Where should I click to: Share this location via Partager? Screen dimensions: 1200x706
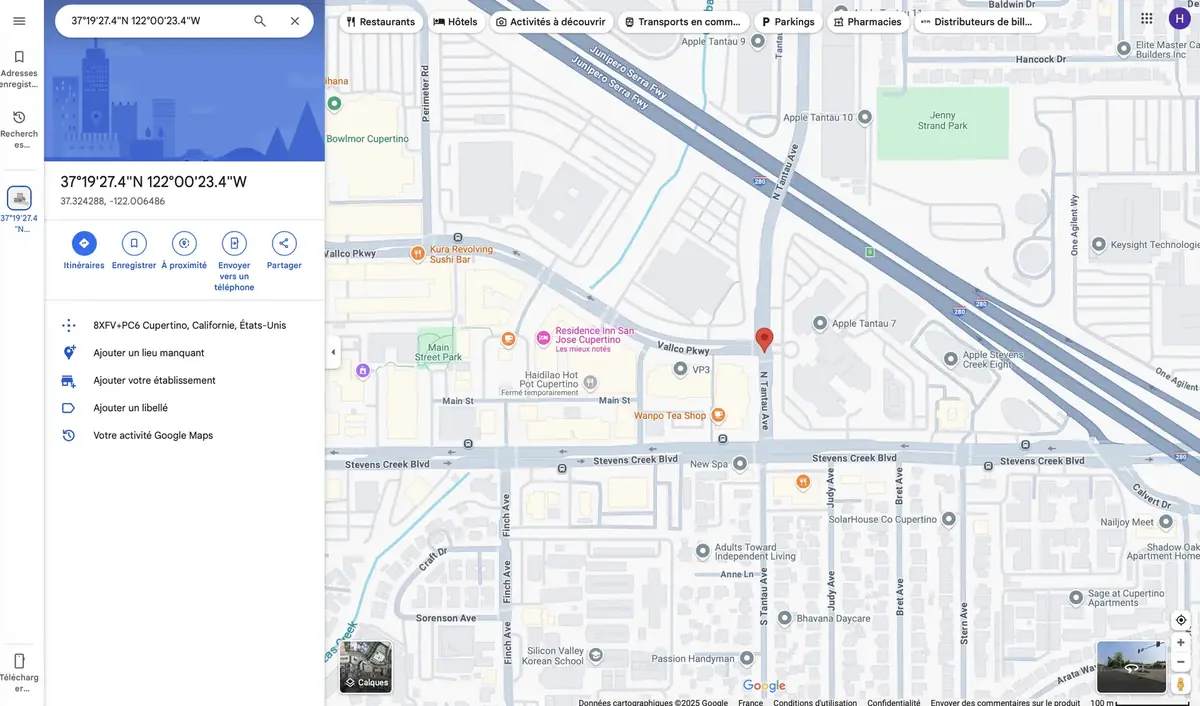[284, 243]
